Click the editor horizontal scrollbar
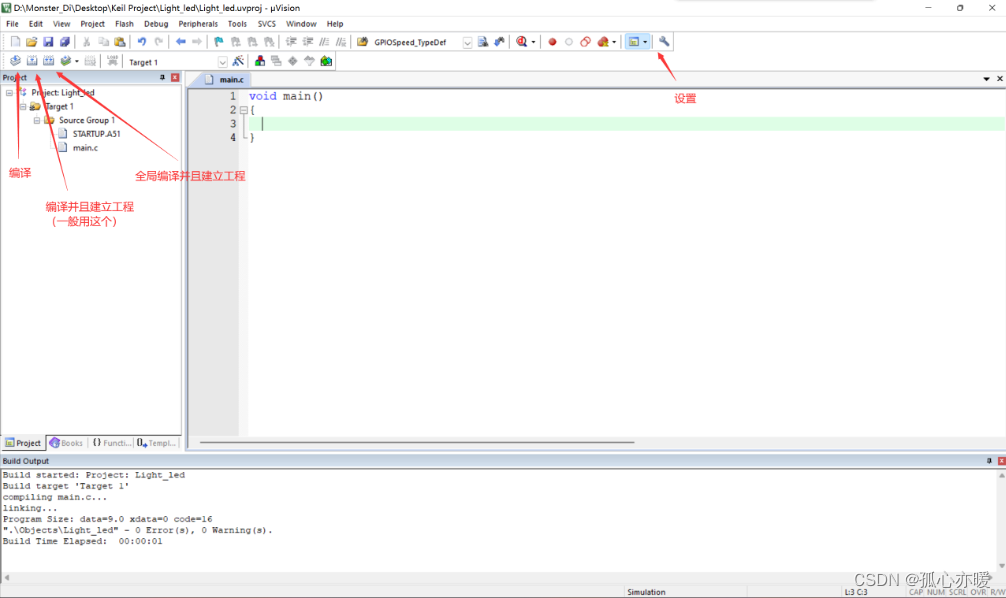Image resolution: width=1006 pixels, height=598 pixels. coord(417,442)
